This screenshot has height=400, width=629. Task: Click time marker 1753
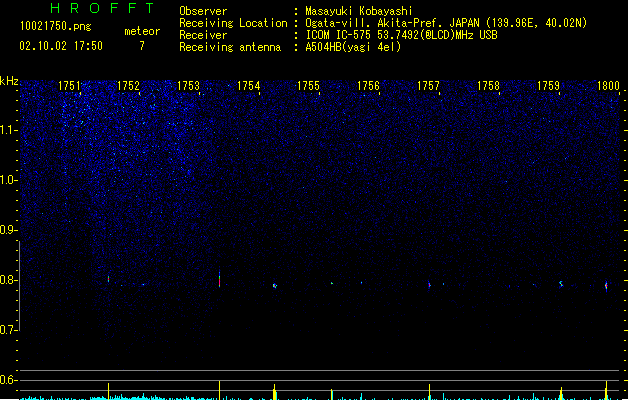[x=189, y=86]
